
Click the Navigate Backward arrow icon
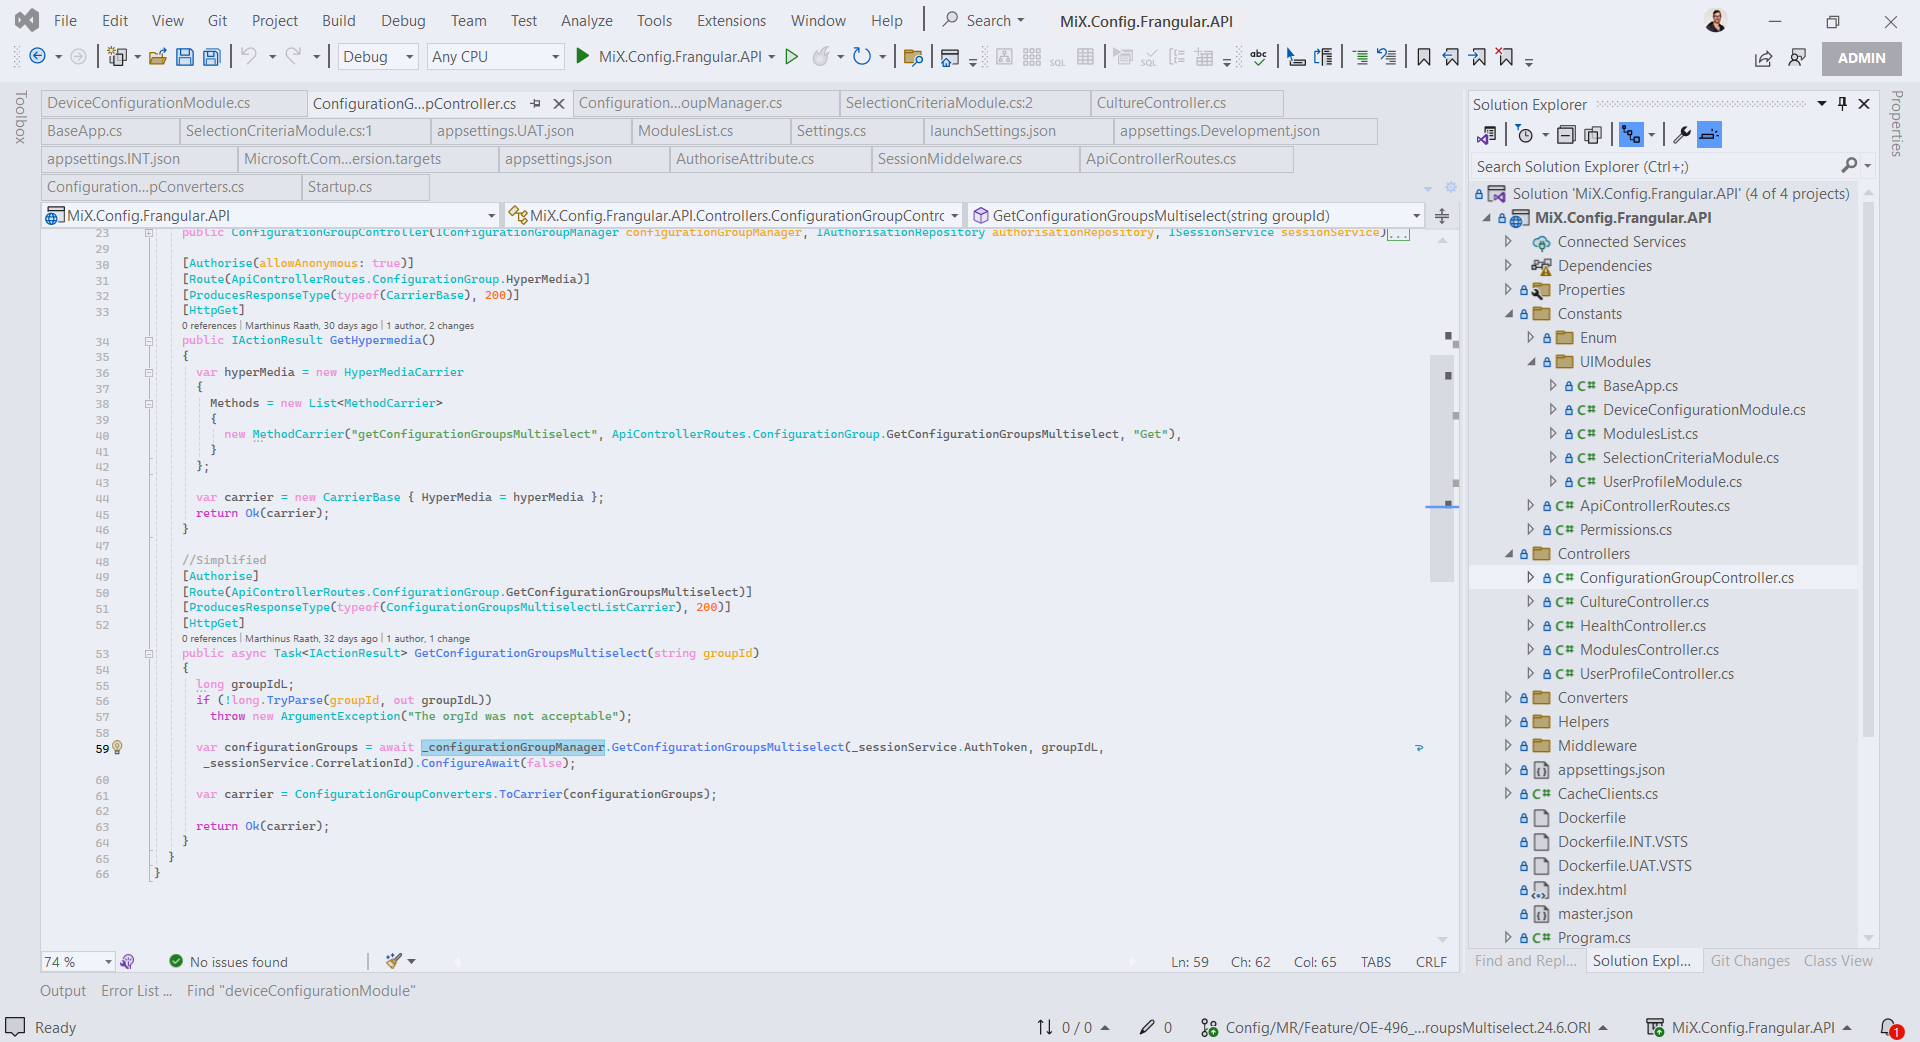click(x=37, y=57)
